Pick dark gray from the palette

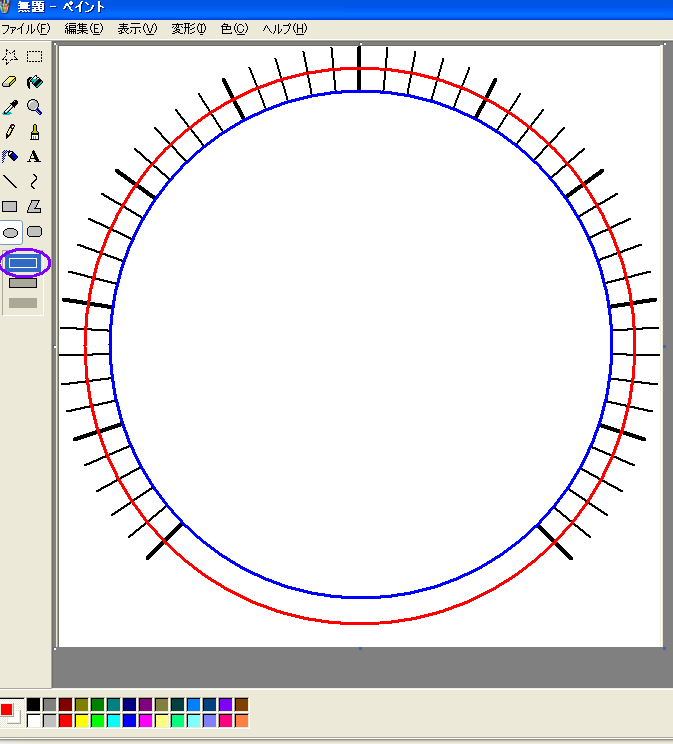(49, 704)
